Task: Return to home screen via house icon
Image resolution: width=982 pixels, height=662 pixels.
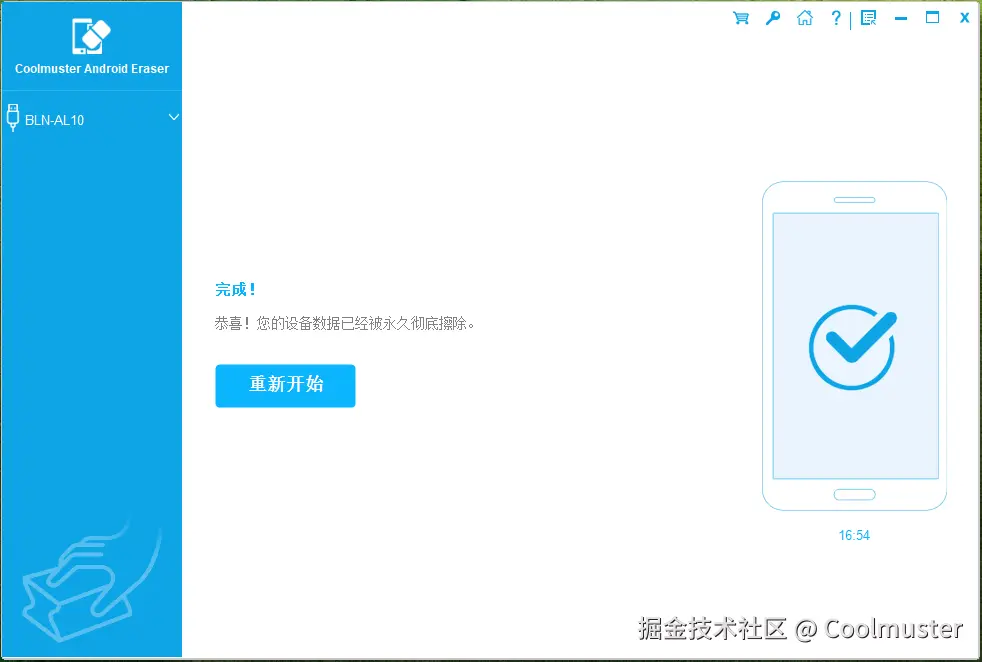Action: (804, 17)
